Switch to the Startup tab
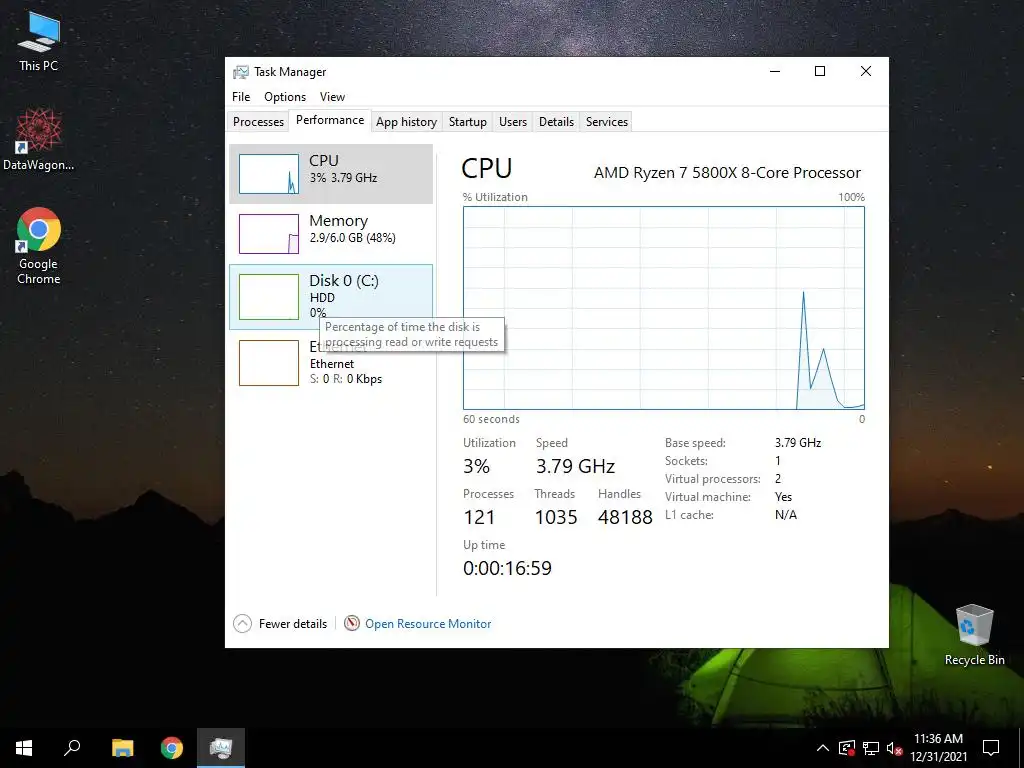Image resolution: width=1024 pixels, height=768 pixels. click(468, 121)
